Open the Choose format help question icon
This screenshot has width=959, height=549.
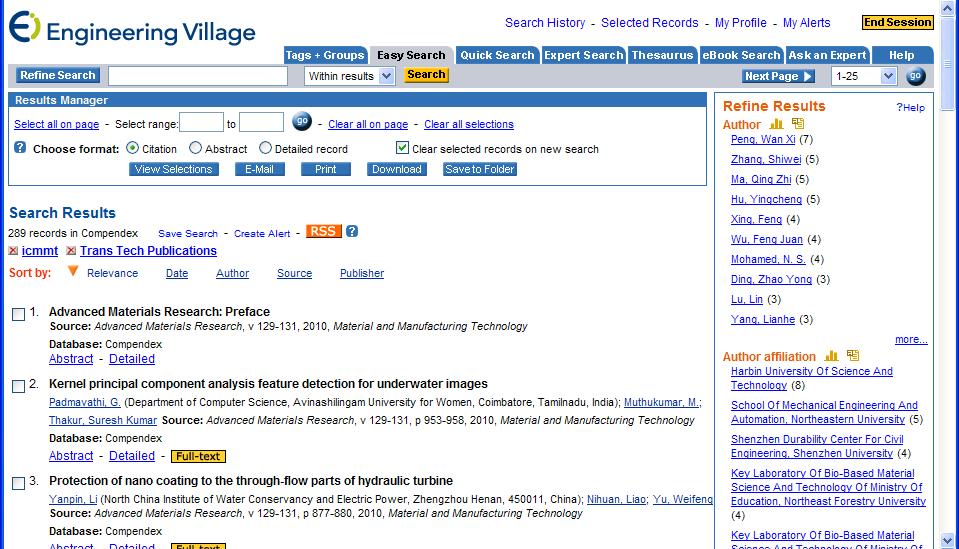point(20,147)
